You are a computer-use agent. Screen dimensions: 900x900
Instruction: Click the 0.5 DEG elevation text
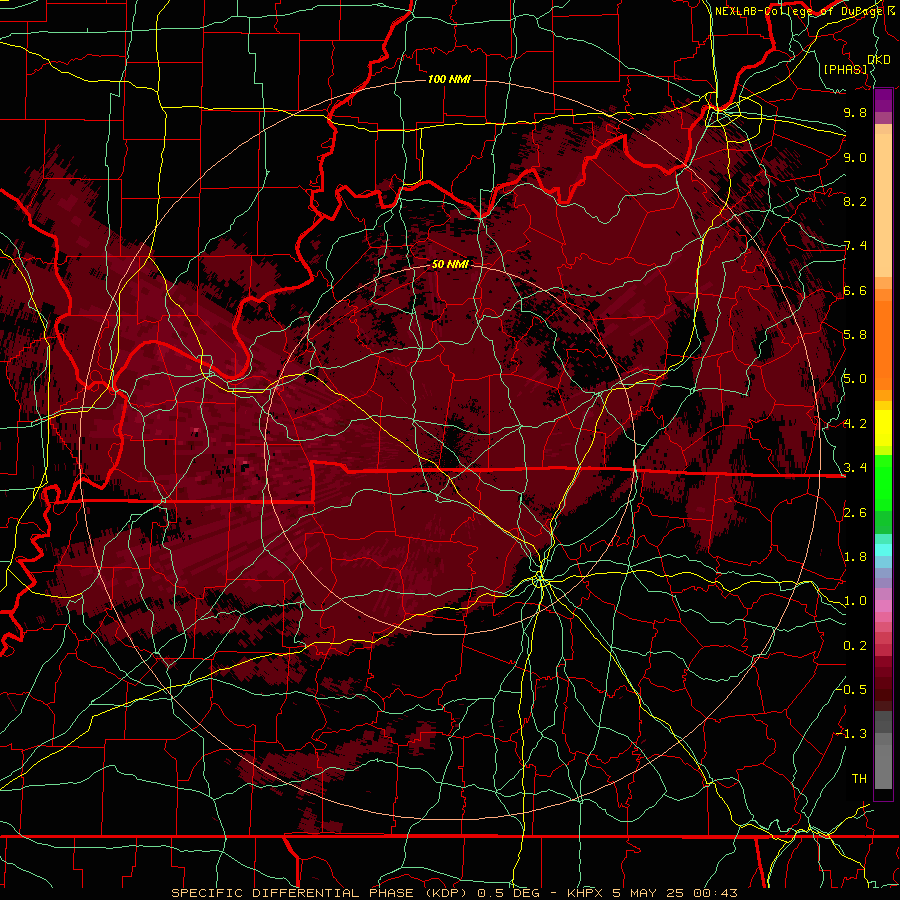pos(509,893)
